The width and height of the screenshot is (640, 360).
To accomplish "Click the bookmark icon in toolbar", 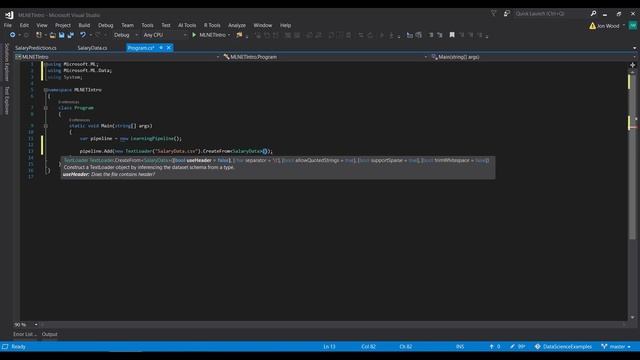I will pos(452,35).
